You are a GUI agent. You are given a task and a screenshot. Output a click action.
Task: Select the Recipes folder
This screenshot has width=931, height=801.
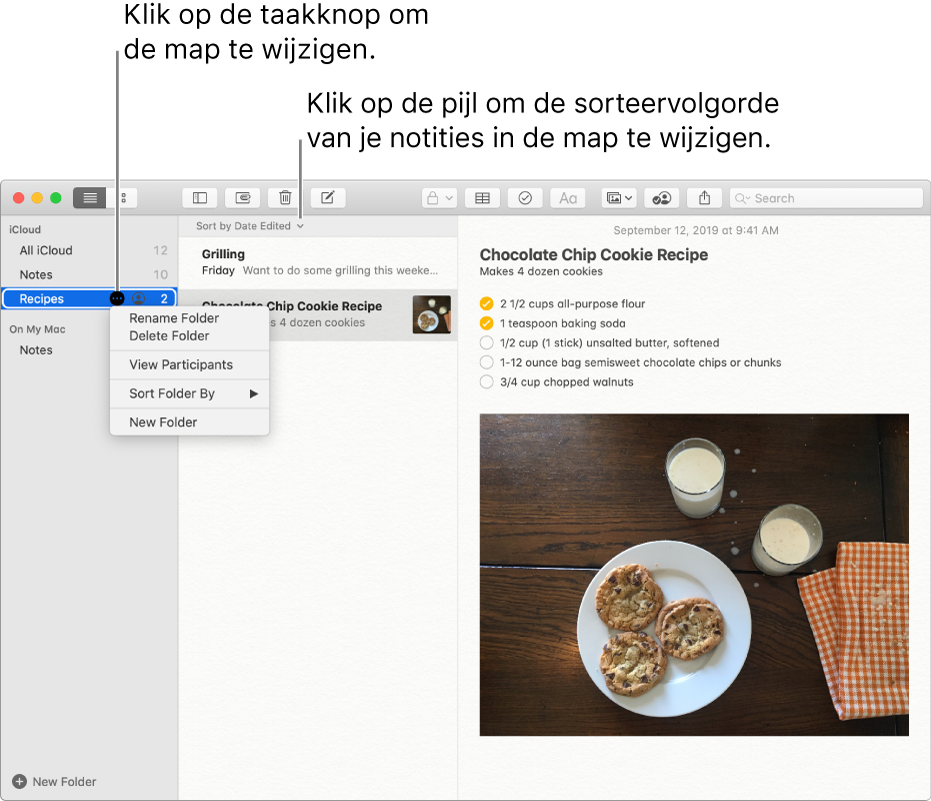[x=89, y=298]
